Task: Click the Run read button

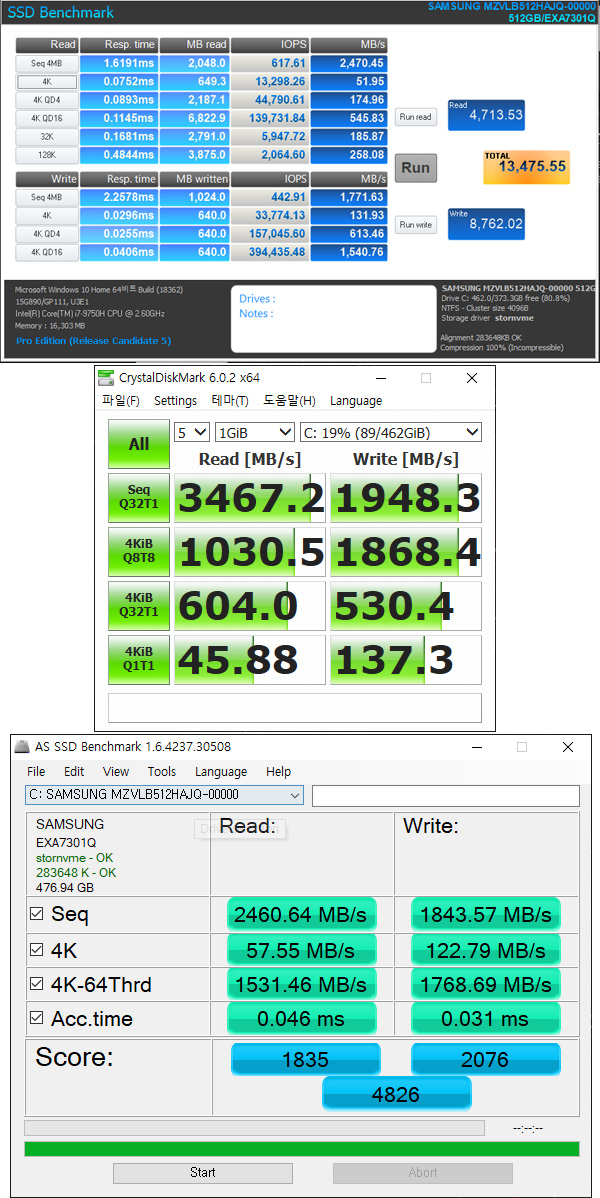Action: (x=416, y=117)
